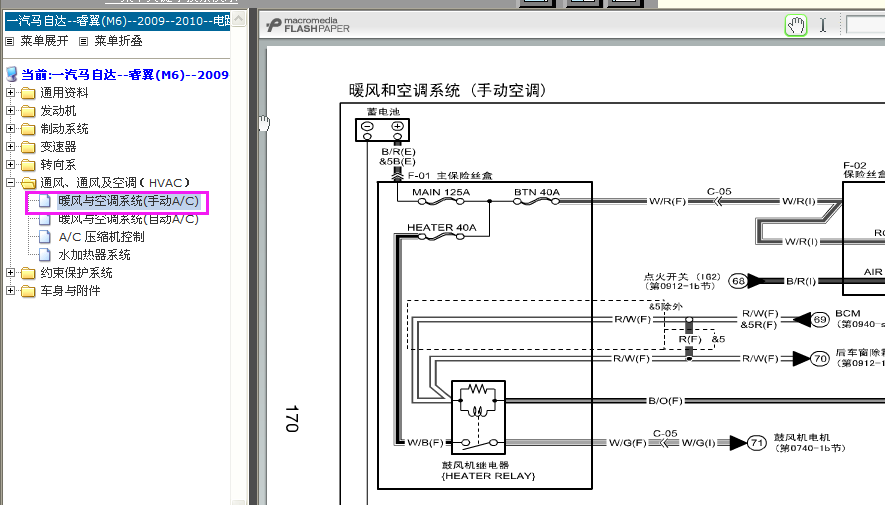885x505 pixels.
Task: Click the 菜单折叠 collapse-all icon
Action: tap(84, 41)
